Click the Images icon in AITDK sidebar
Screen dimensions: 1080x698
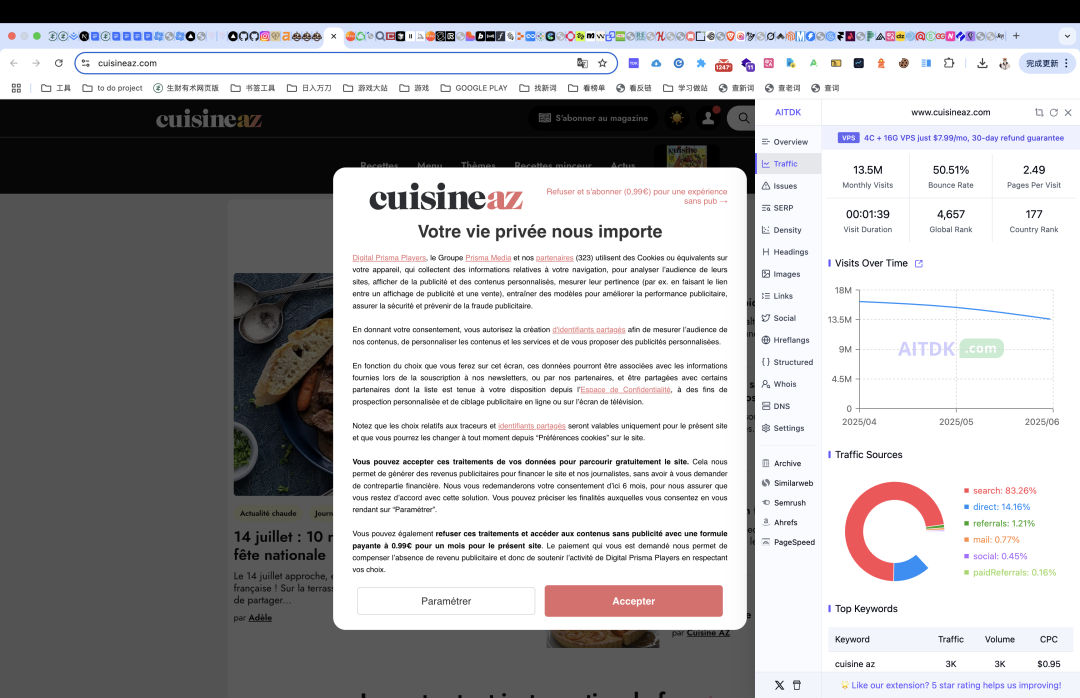click(766, 274)
